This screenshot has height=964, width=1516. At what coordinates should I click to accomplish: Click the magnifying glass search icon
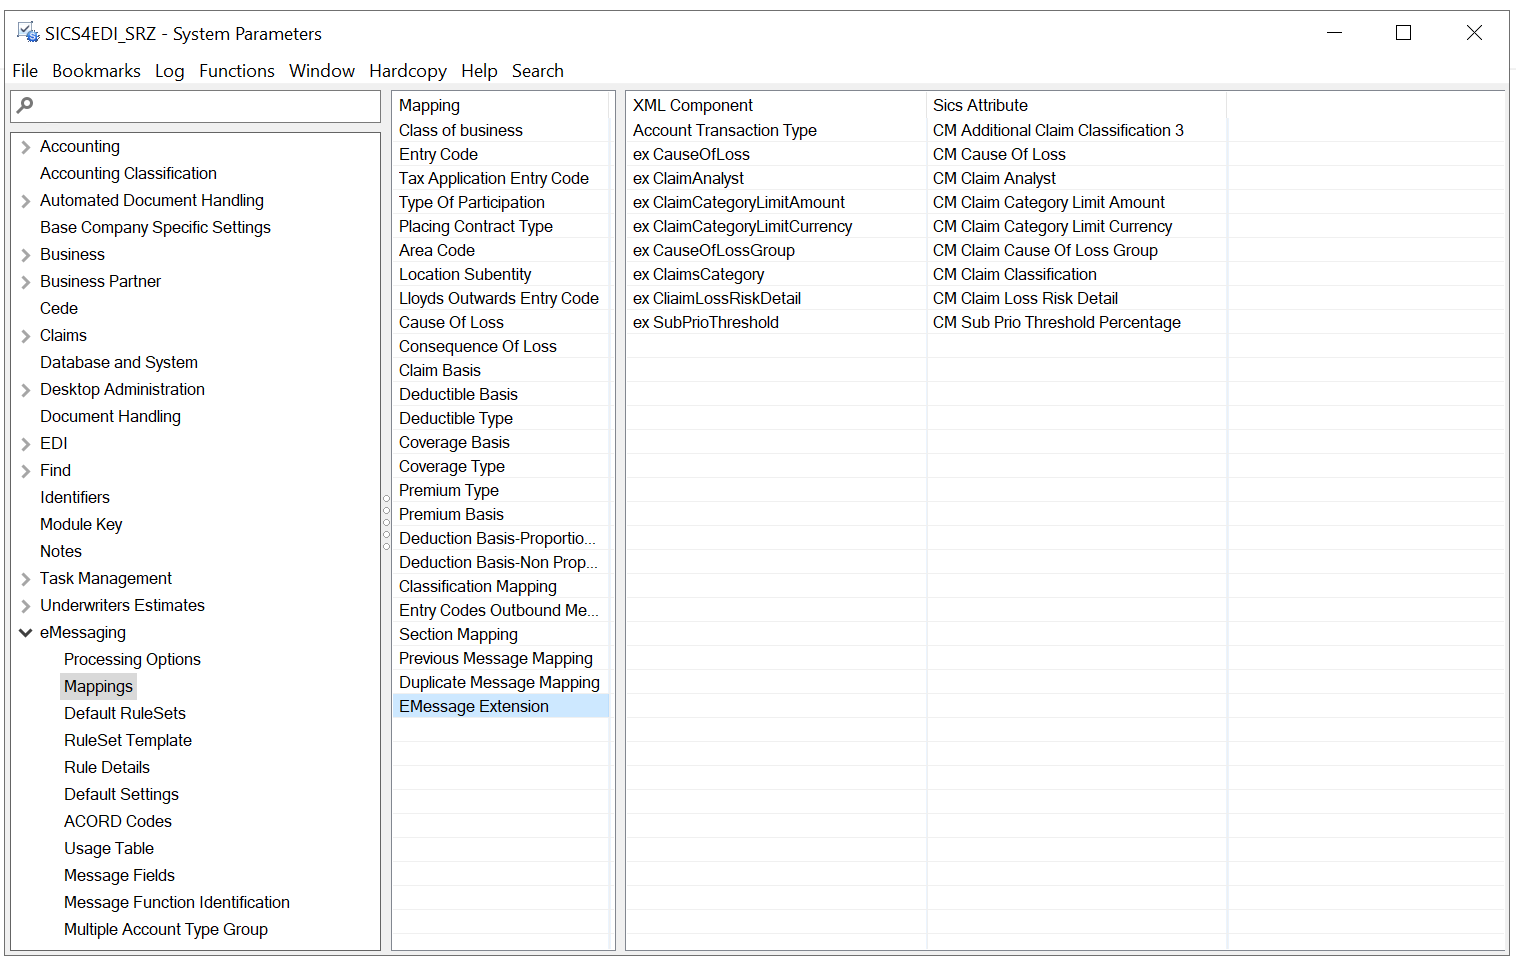(22, 106)
